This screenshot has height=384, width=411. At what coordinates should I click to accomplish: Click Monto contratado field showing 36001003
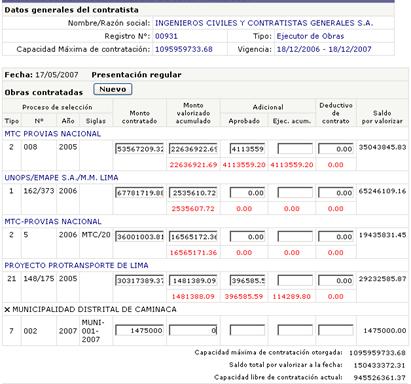pos(140,237)
